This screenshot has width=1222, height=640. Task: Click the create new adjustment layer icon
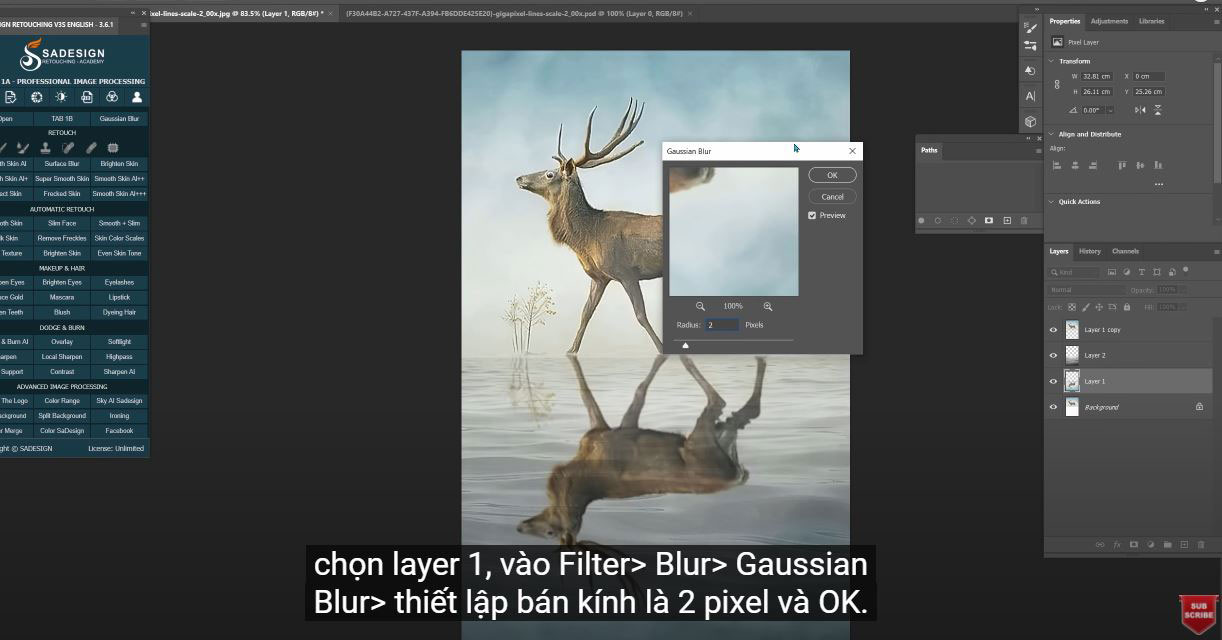(x=1151, y=545)
